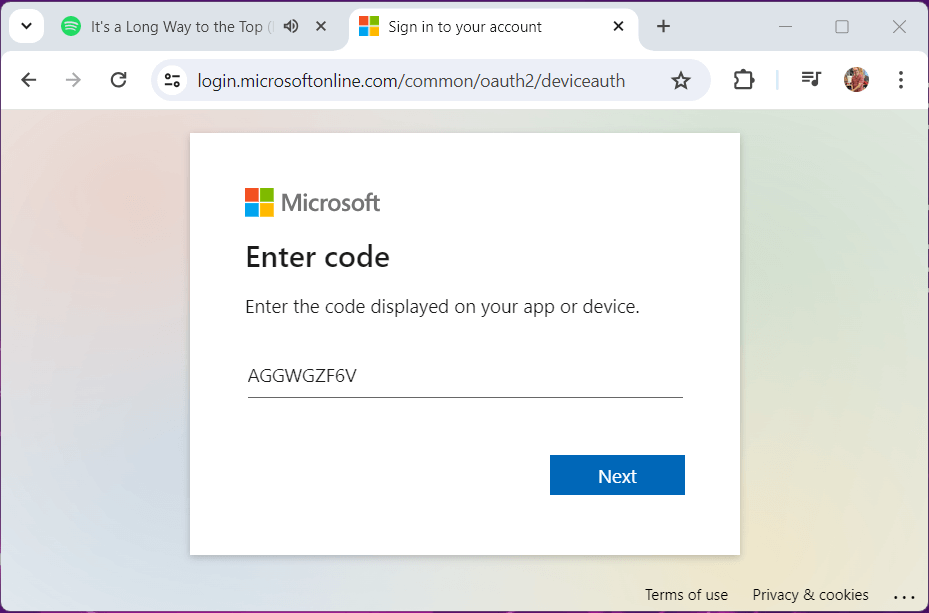Viewport: 929px width, 613px height.
Task: Open the Terms of use link
Action: point(686,595)
